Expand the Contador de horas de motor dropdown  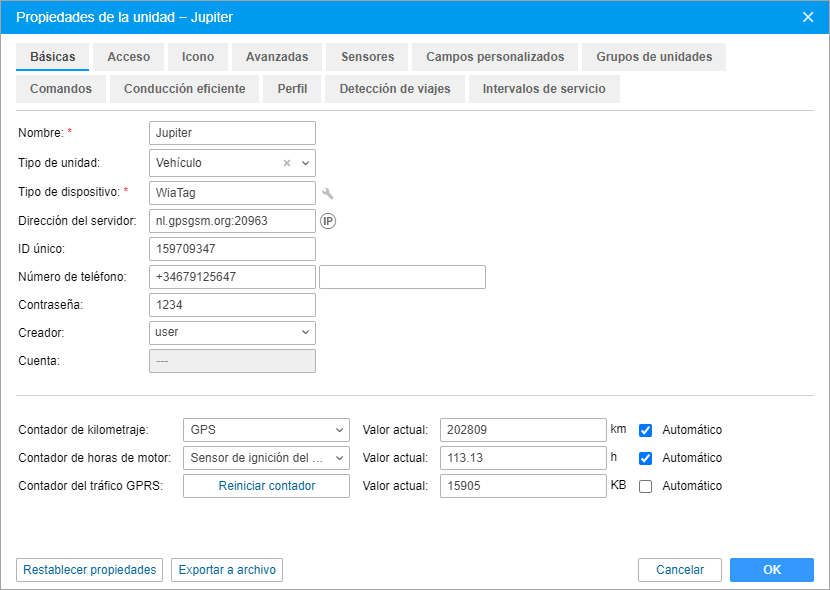coord(339,458)
